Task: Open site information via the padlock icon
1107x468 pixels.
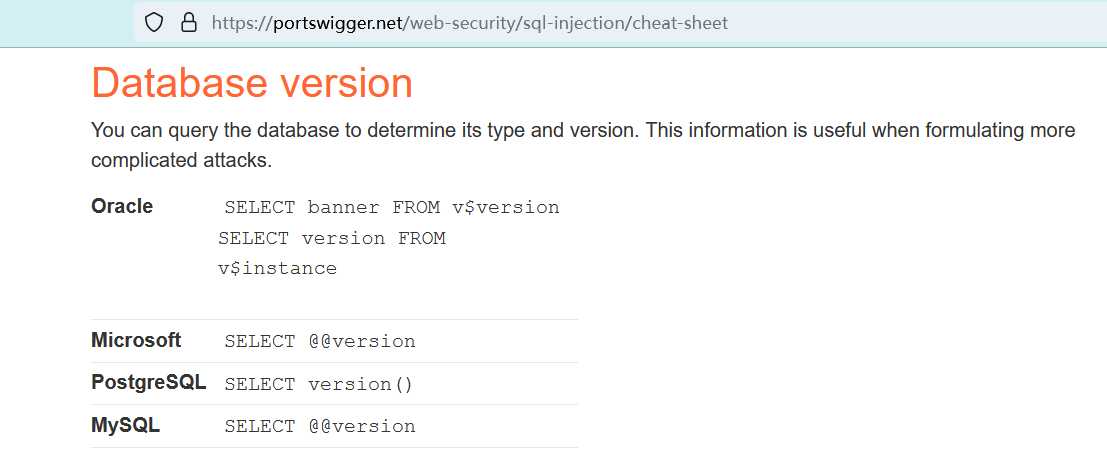Action: 187,23
